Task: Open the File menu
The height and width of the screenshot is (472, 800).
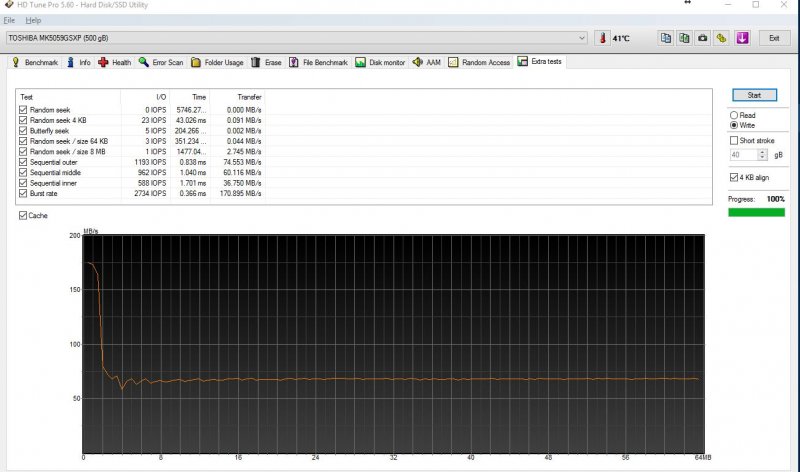Action: [x=9, y=20]
